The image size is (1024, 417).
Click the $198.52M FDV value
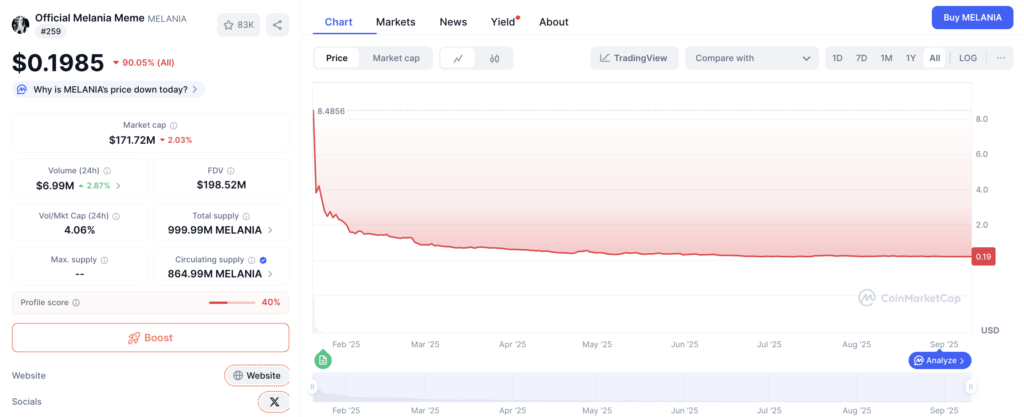pos(221,185)
